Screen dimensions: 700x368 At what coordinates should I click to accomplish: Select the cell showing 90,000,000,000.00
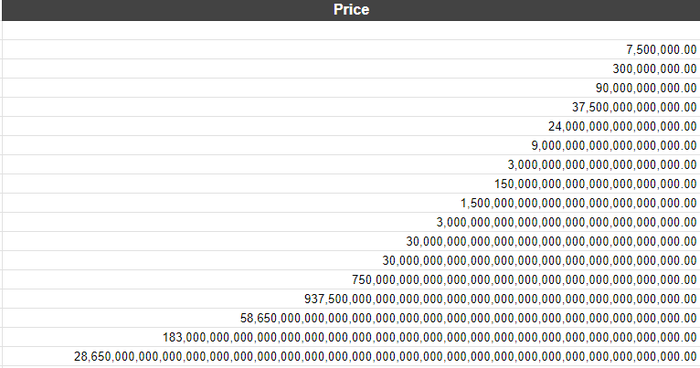point(351,88)
